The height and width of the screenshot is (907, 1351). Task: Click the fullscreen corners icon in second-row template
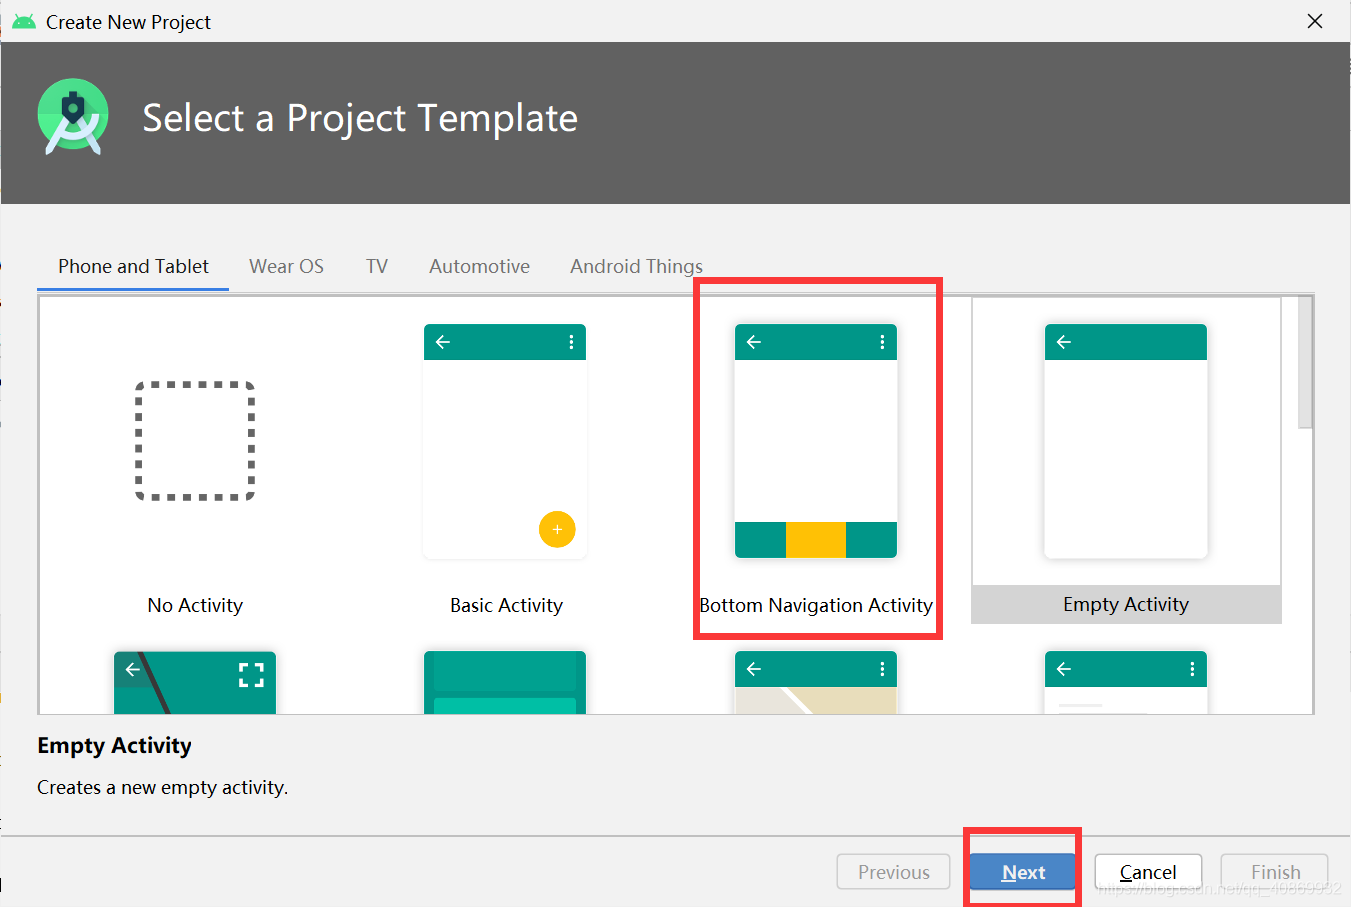pyautogui.click(x=251, y=675)
